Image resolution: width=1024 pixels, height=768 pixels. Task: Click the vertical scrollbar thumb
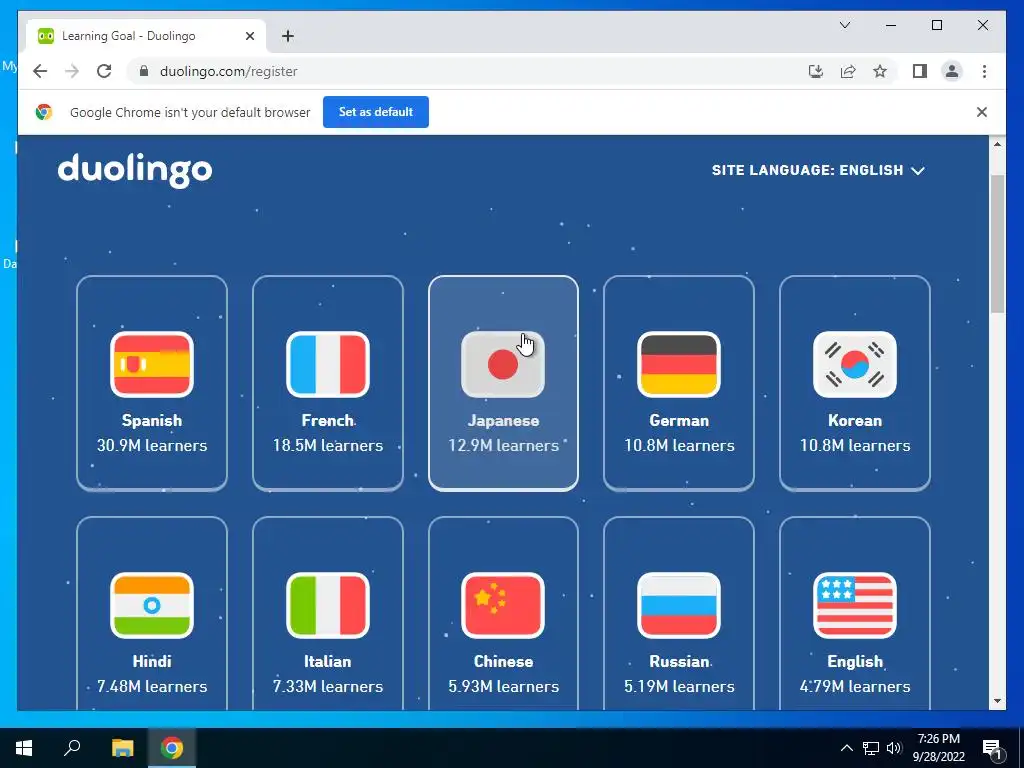pos(997,244)
